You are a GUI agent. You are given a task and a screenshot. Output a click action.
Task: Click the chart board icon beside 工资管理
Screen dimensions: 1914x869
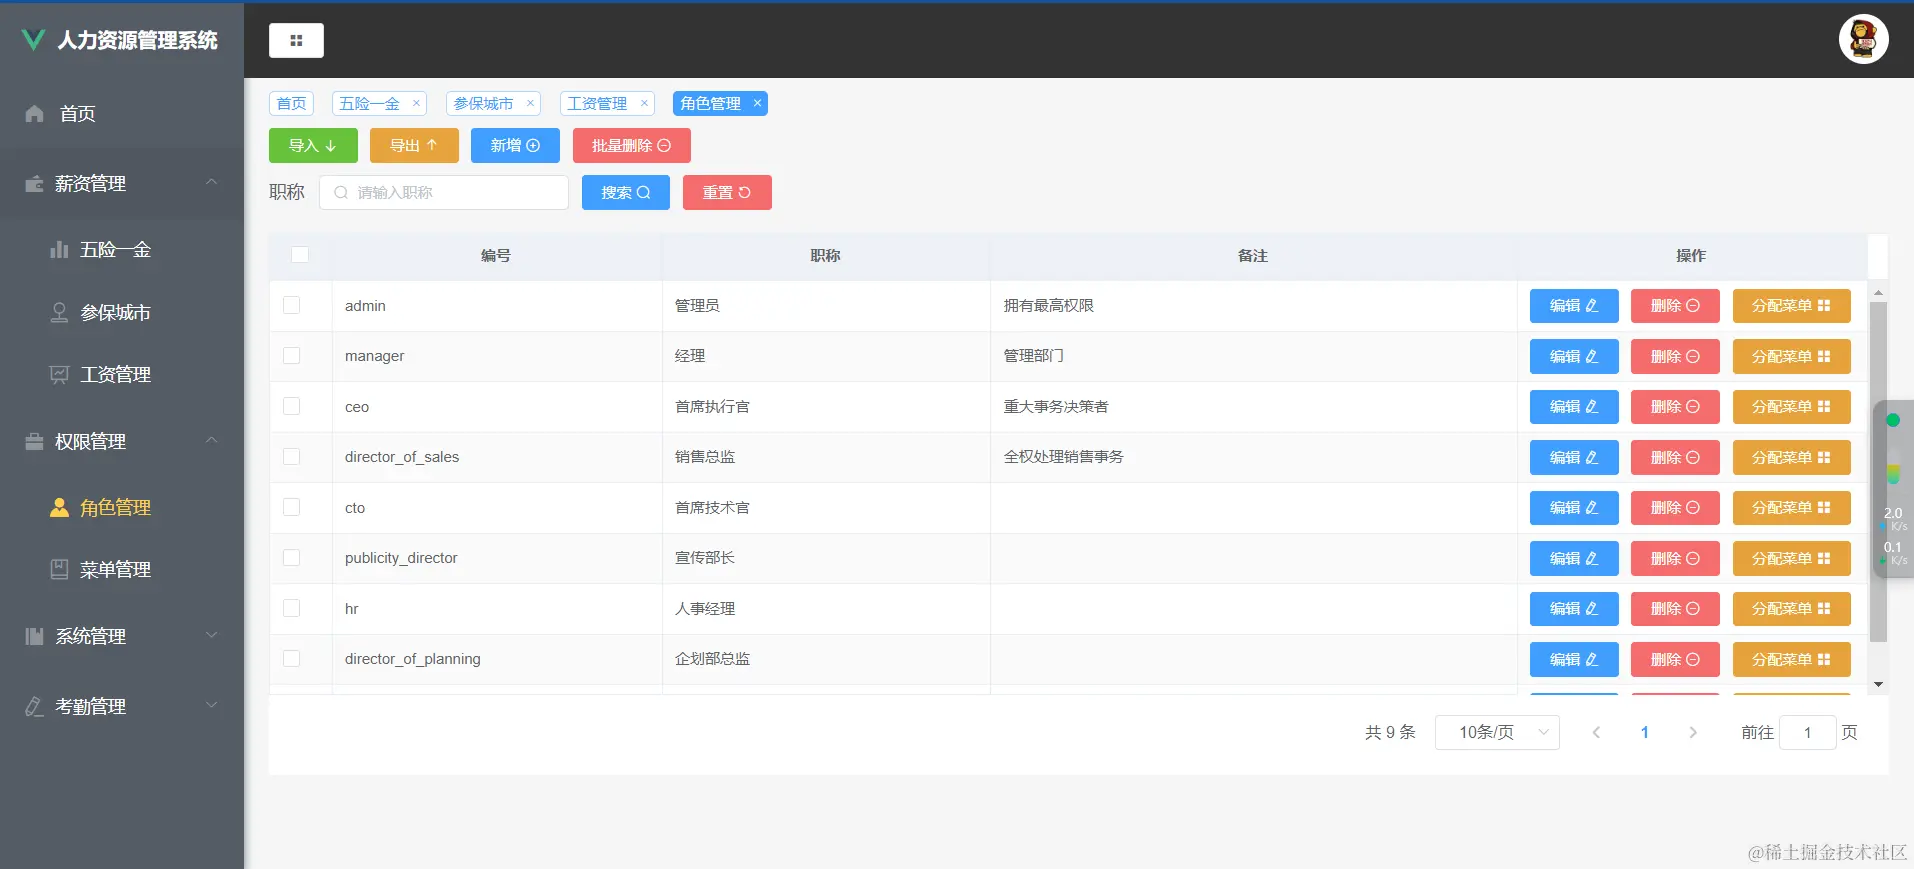(59, 374)
